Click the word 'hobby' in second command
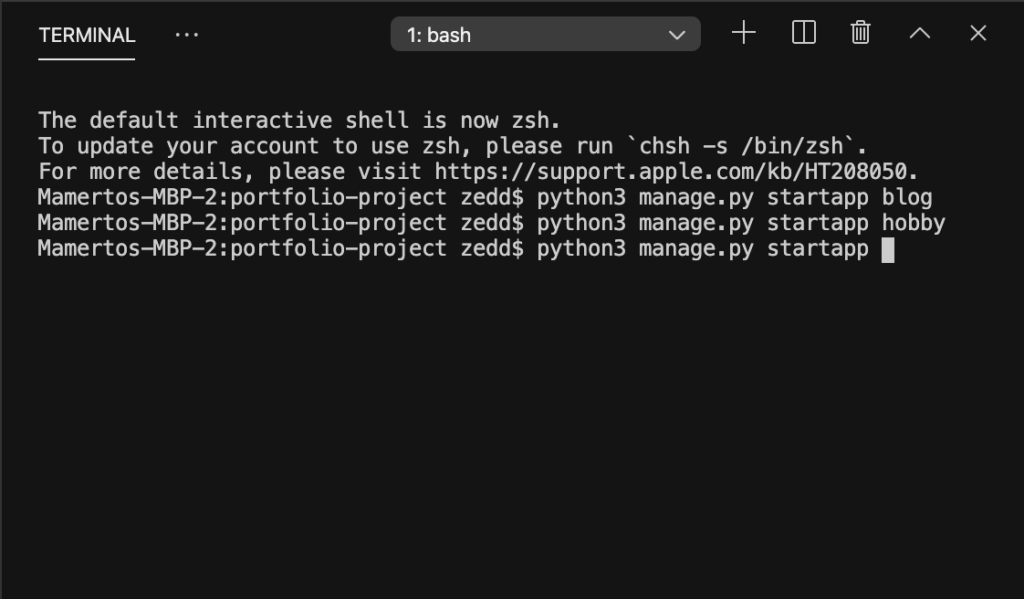 tap(913, 223)
